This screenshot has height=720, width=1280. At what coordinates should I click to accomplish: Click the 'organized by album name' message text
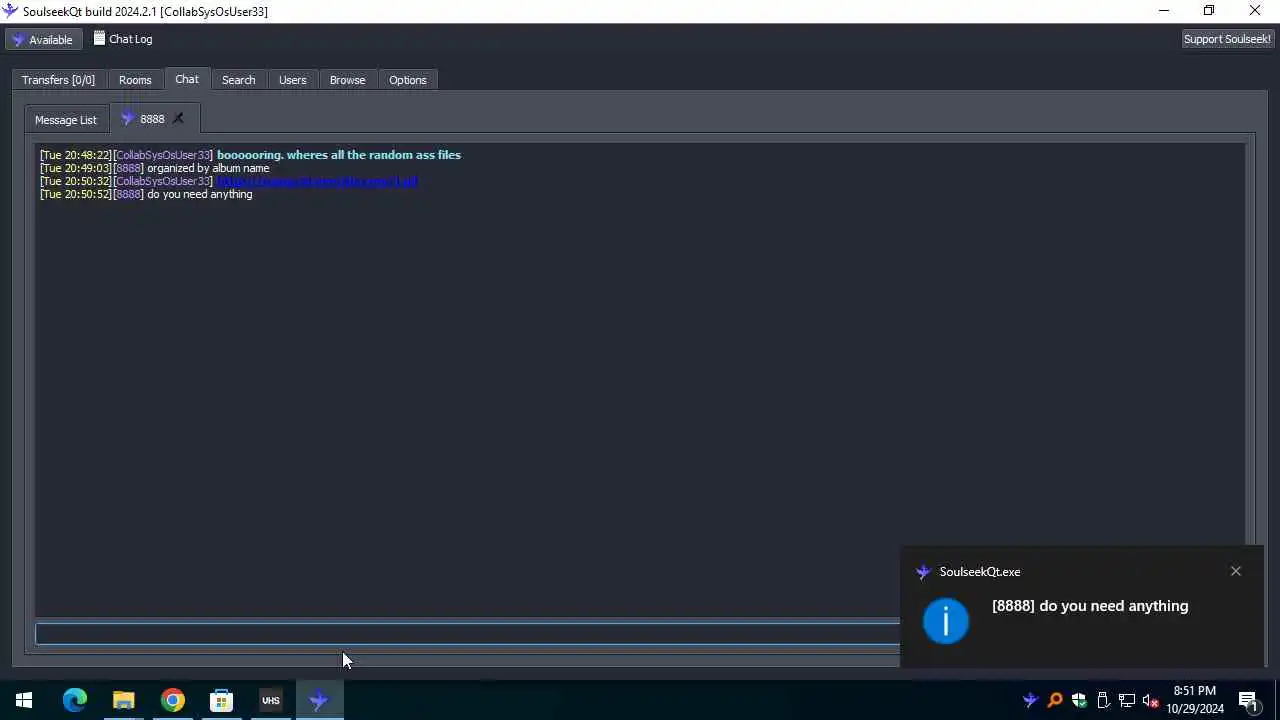pos(208,168)
